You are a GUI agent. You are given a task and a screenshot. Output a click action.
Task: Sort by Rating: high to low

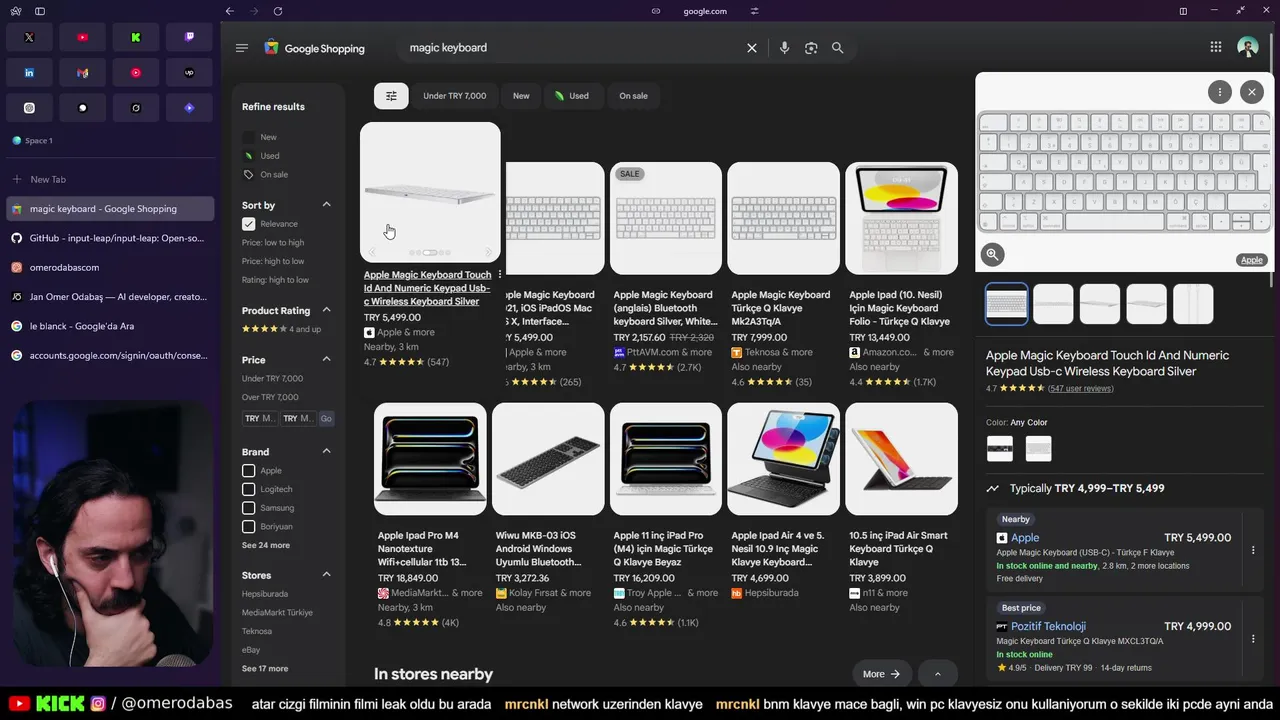pos(275,280)
